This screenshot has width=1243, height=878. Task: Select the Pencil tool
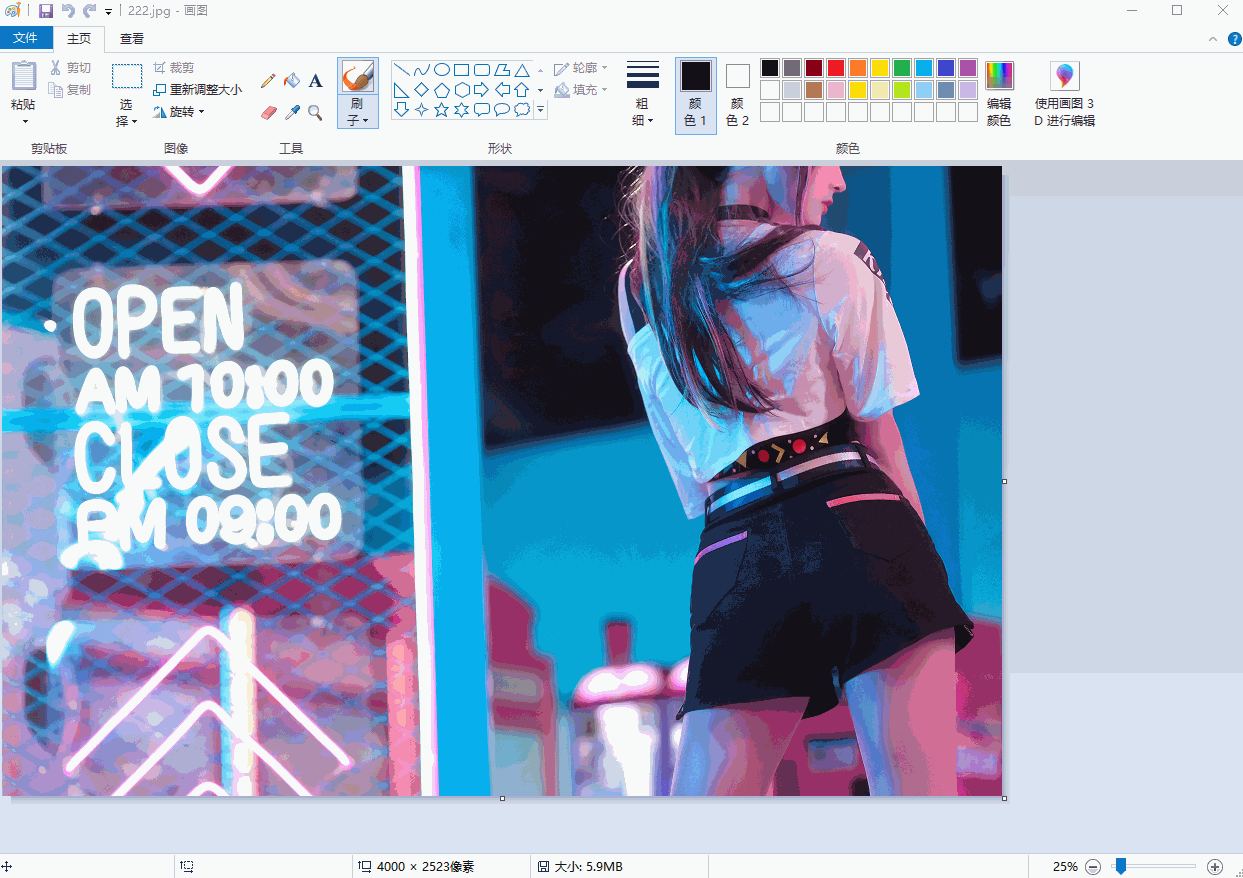pyautogui.click(x=268, y=81)
